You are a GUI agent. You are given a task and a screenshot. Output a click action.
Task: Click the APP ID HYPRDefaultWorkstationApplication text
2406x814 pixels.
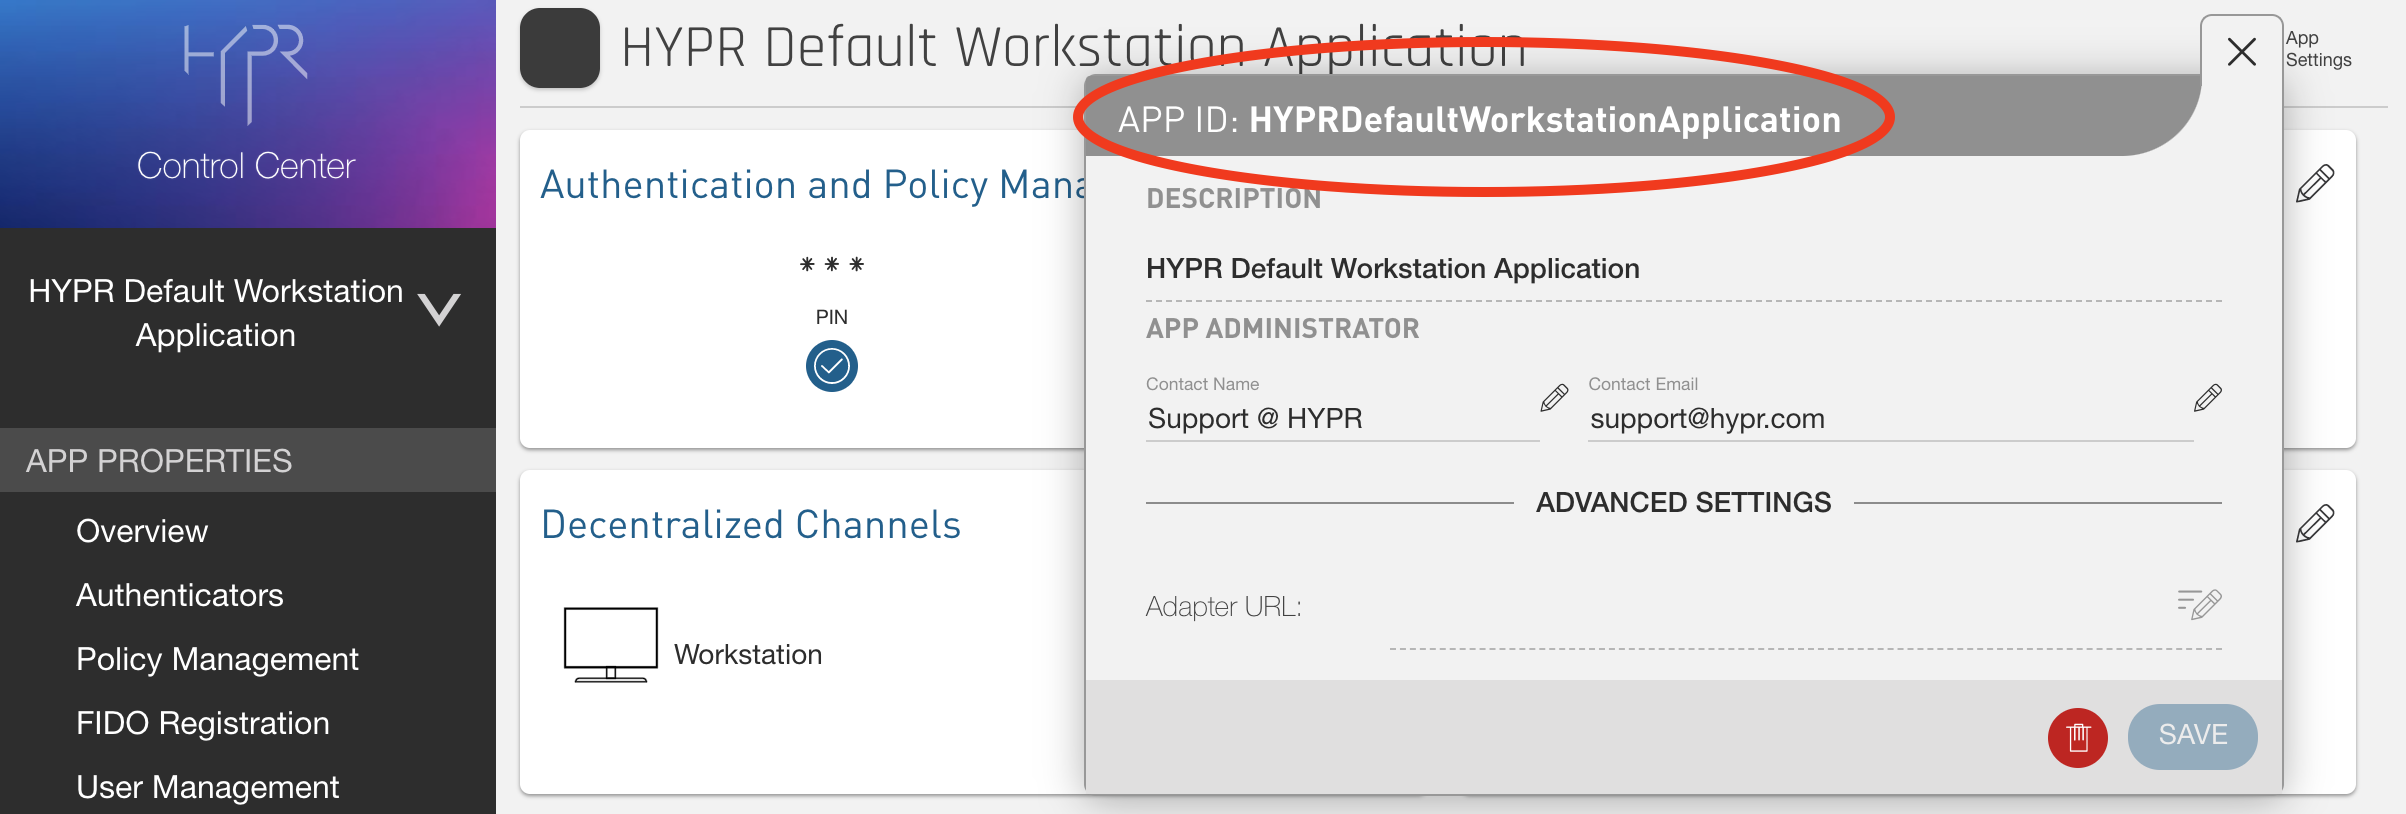(x=1480, y=120)
